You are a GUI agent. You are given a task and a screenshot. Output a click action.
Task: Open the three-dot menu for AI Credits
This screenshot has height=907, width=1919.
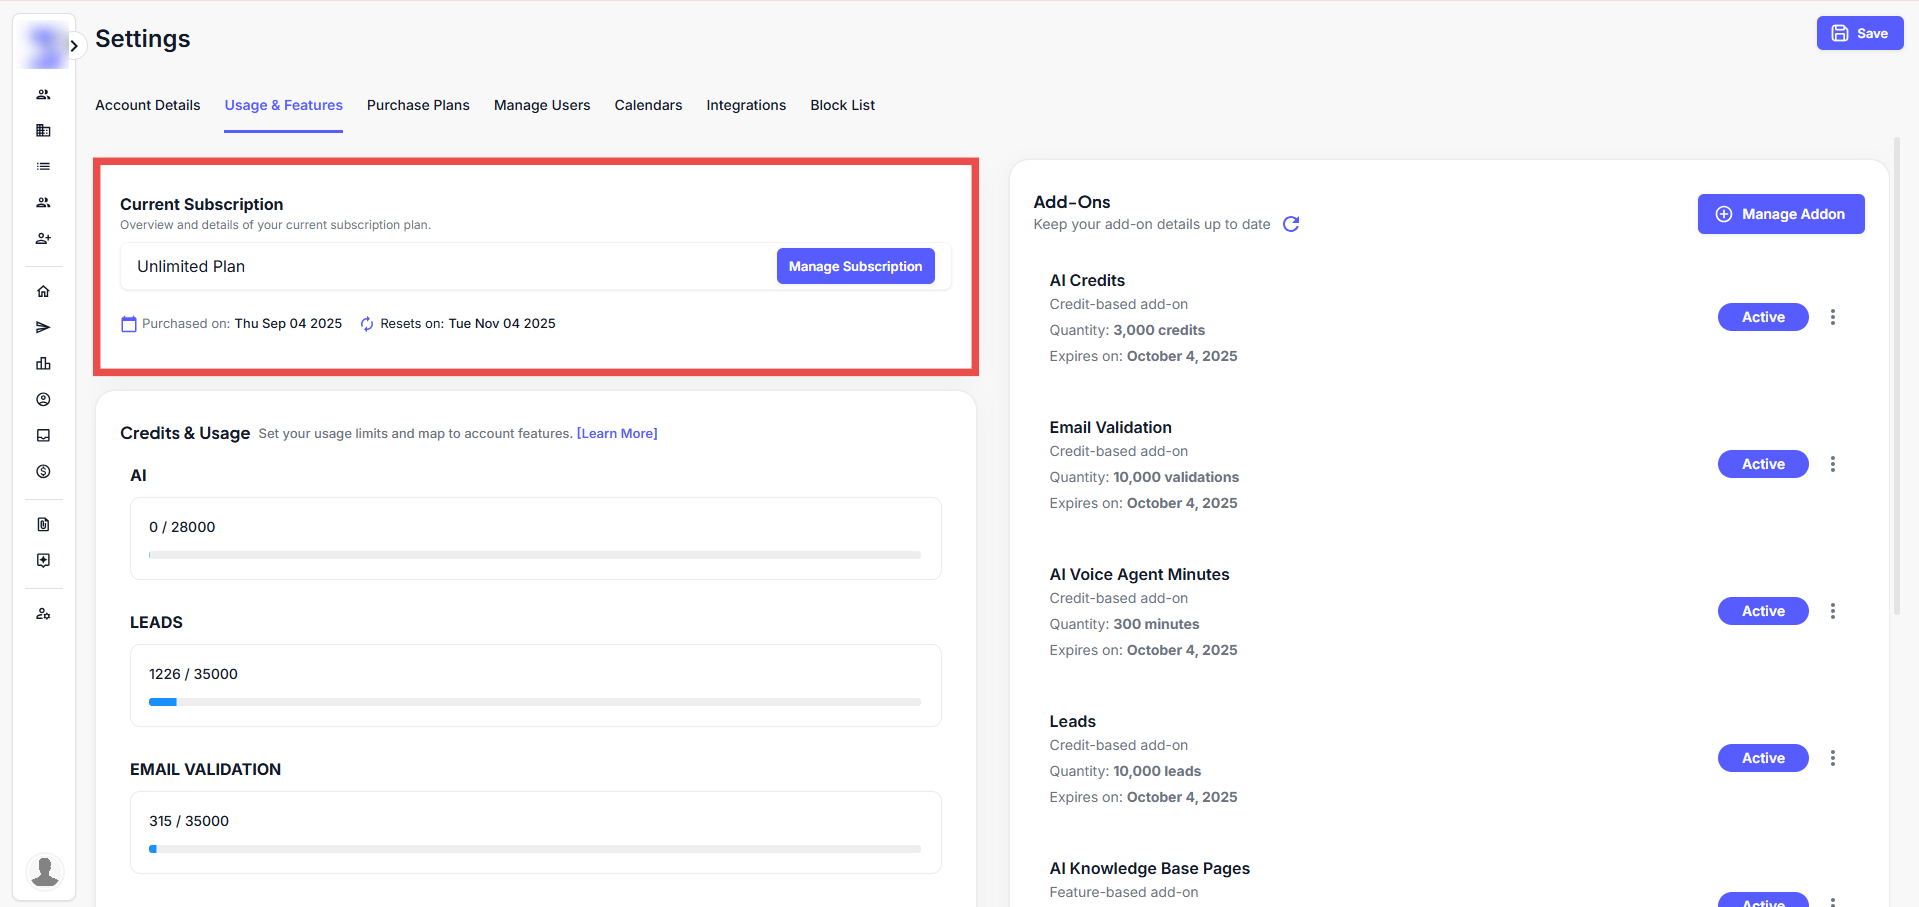1832,317
